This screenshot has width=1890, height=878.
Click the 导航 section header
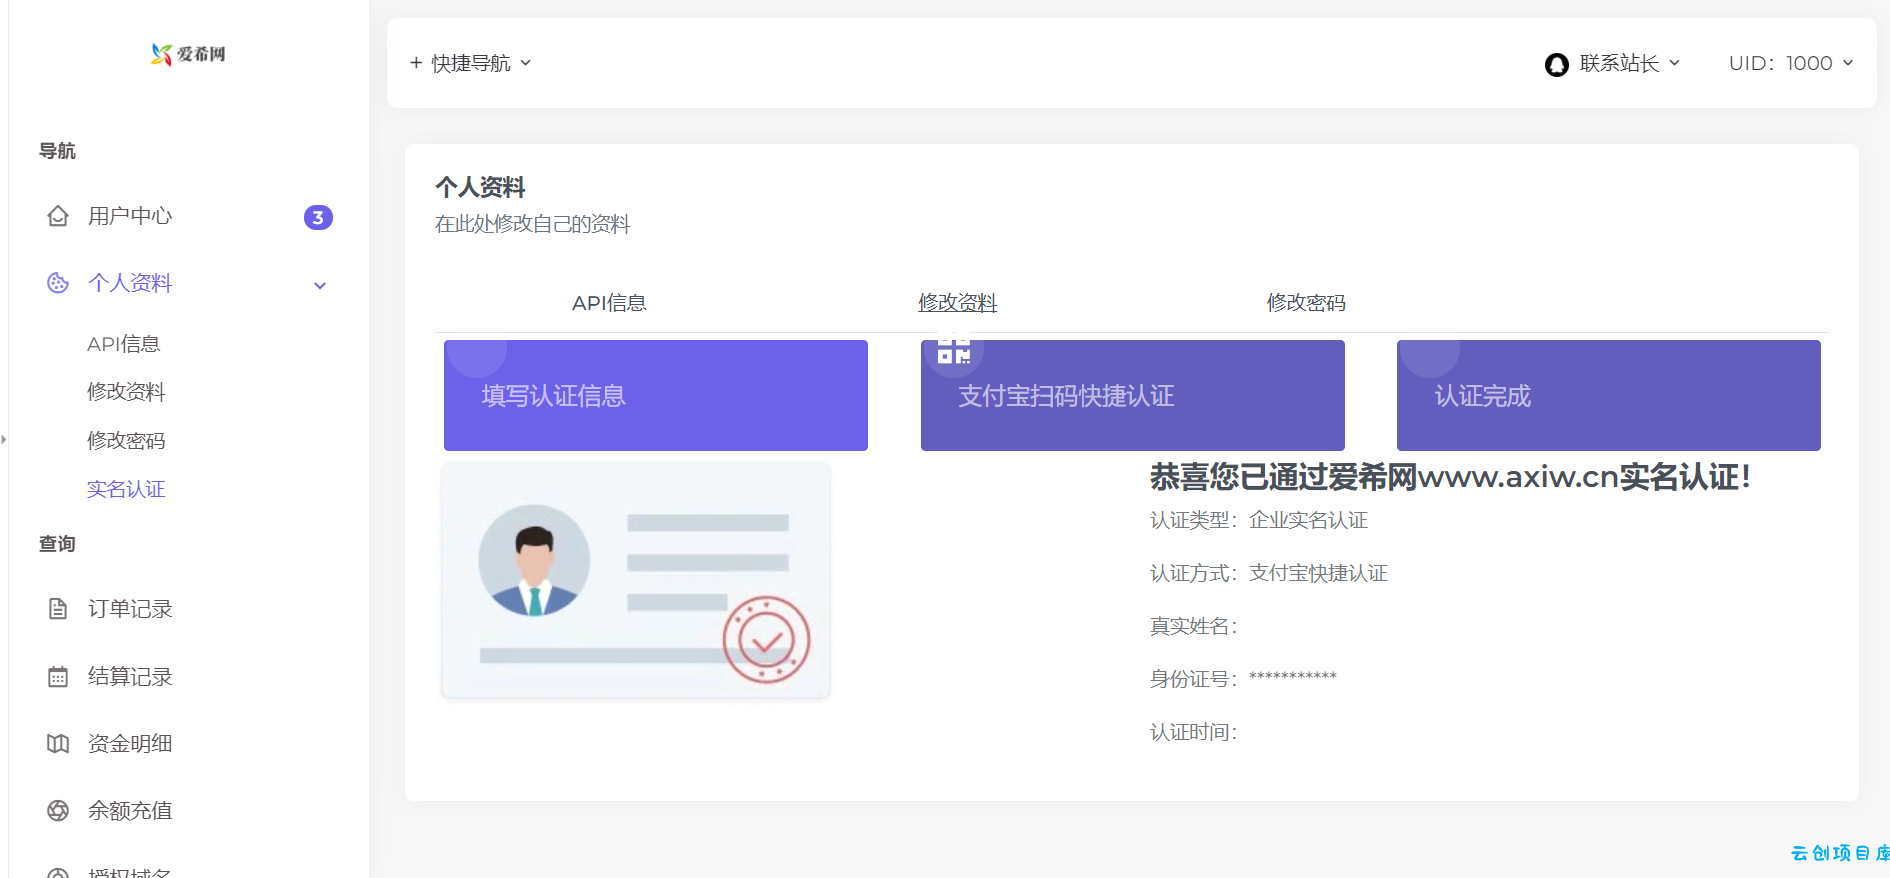[57, 151]
